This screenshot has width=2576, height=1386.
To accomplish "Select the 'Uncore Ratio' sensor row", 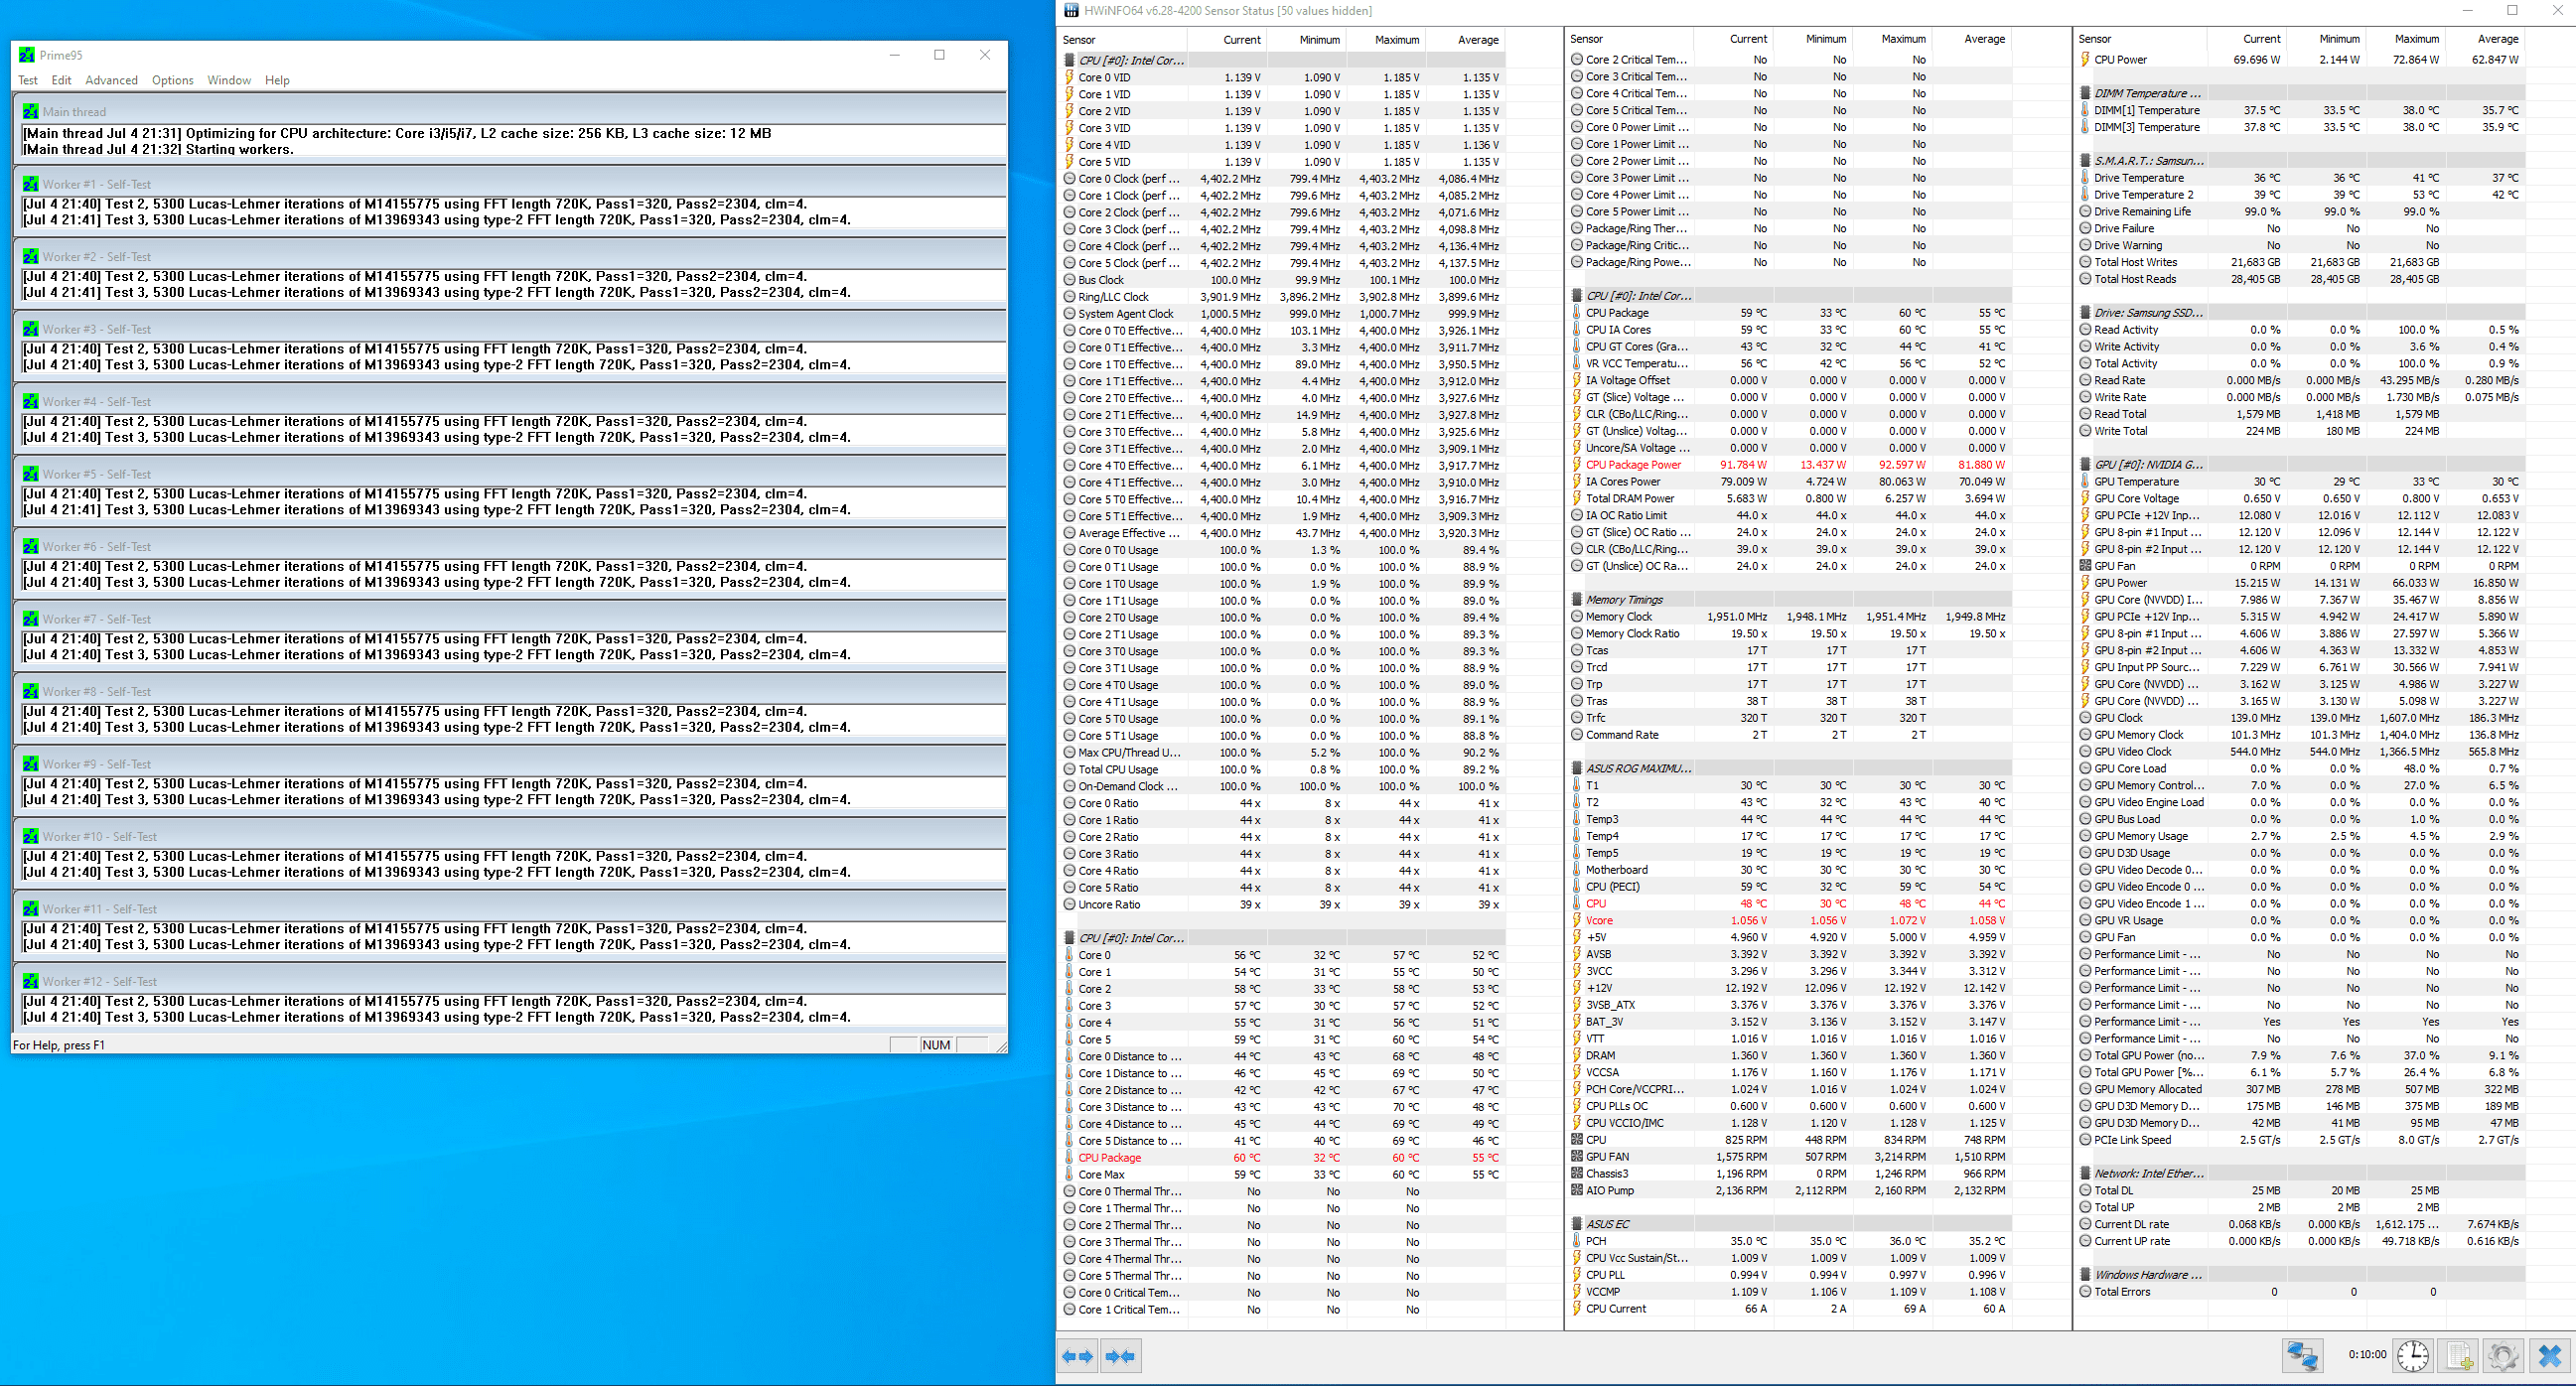I will pyautogui.click(x=1282, y=904).
